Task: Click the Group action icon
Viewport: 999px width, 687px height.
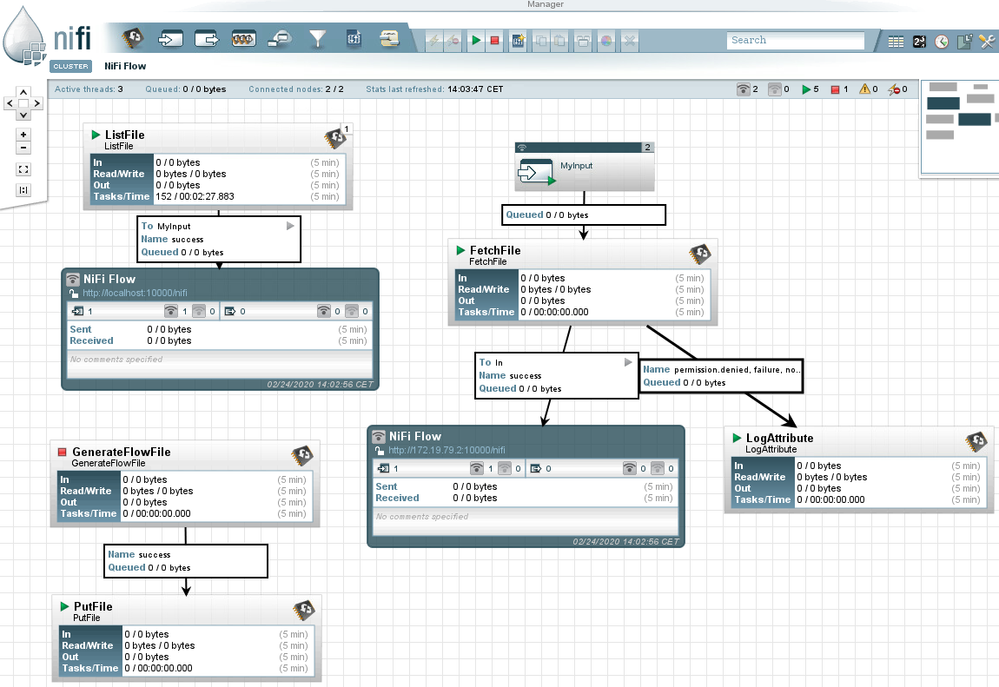Action: point(583,41)
